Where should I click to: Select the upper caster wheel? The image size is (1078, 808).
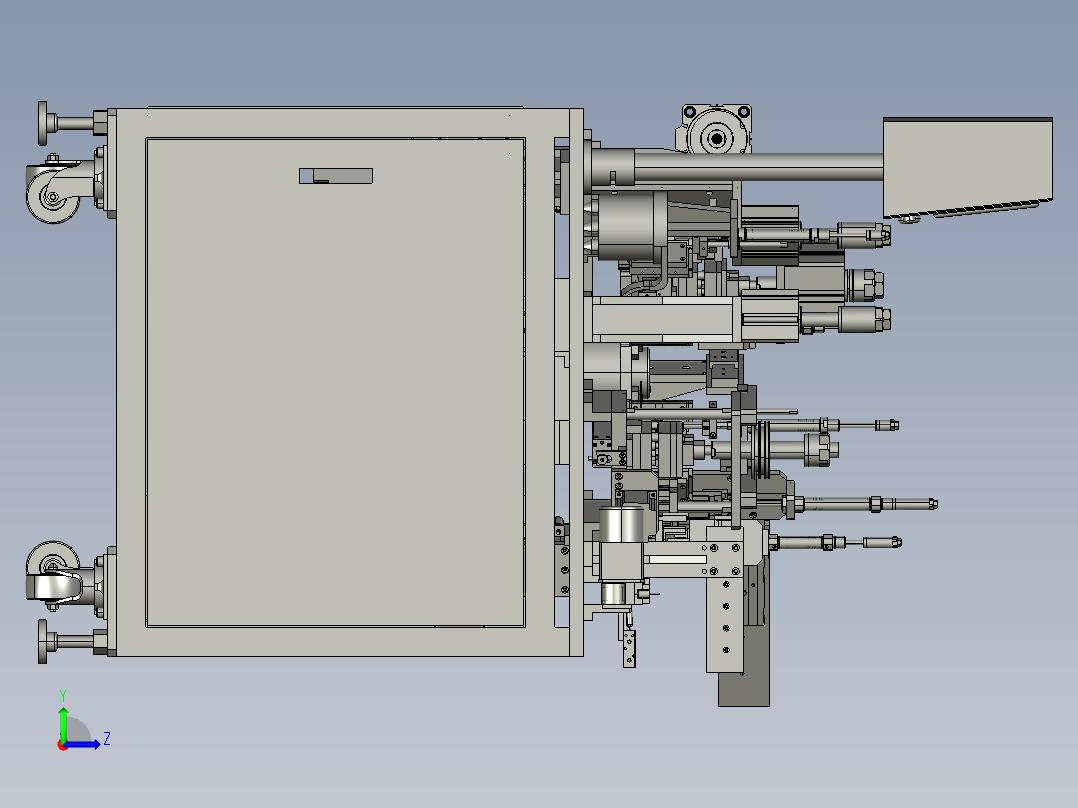pyautogui.click(x=51, y=197)
